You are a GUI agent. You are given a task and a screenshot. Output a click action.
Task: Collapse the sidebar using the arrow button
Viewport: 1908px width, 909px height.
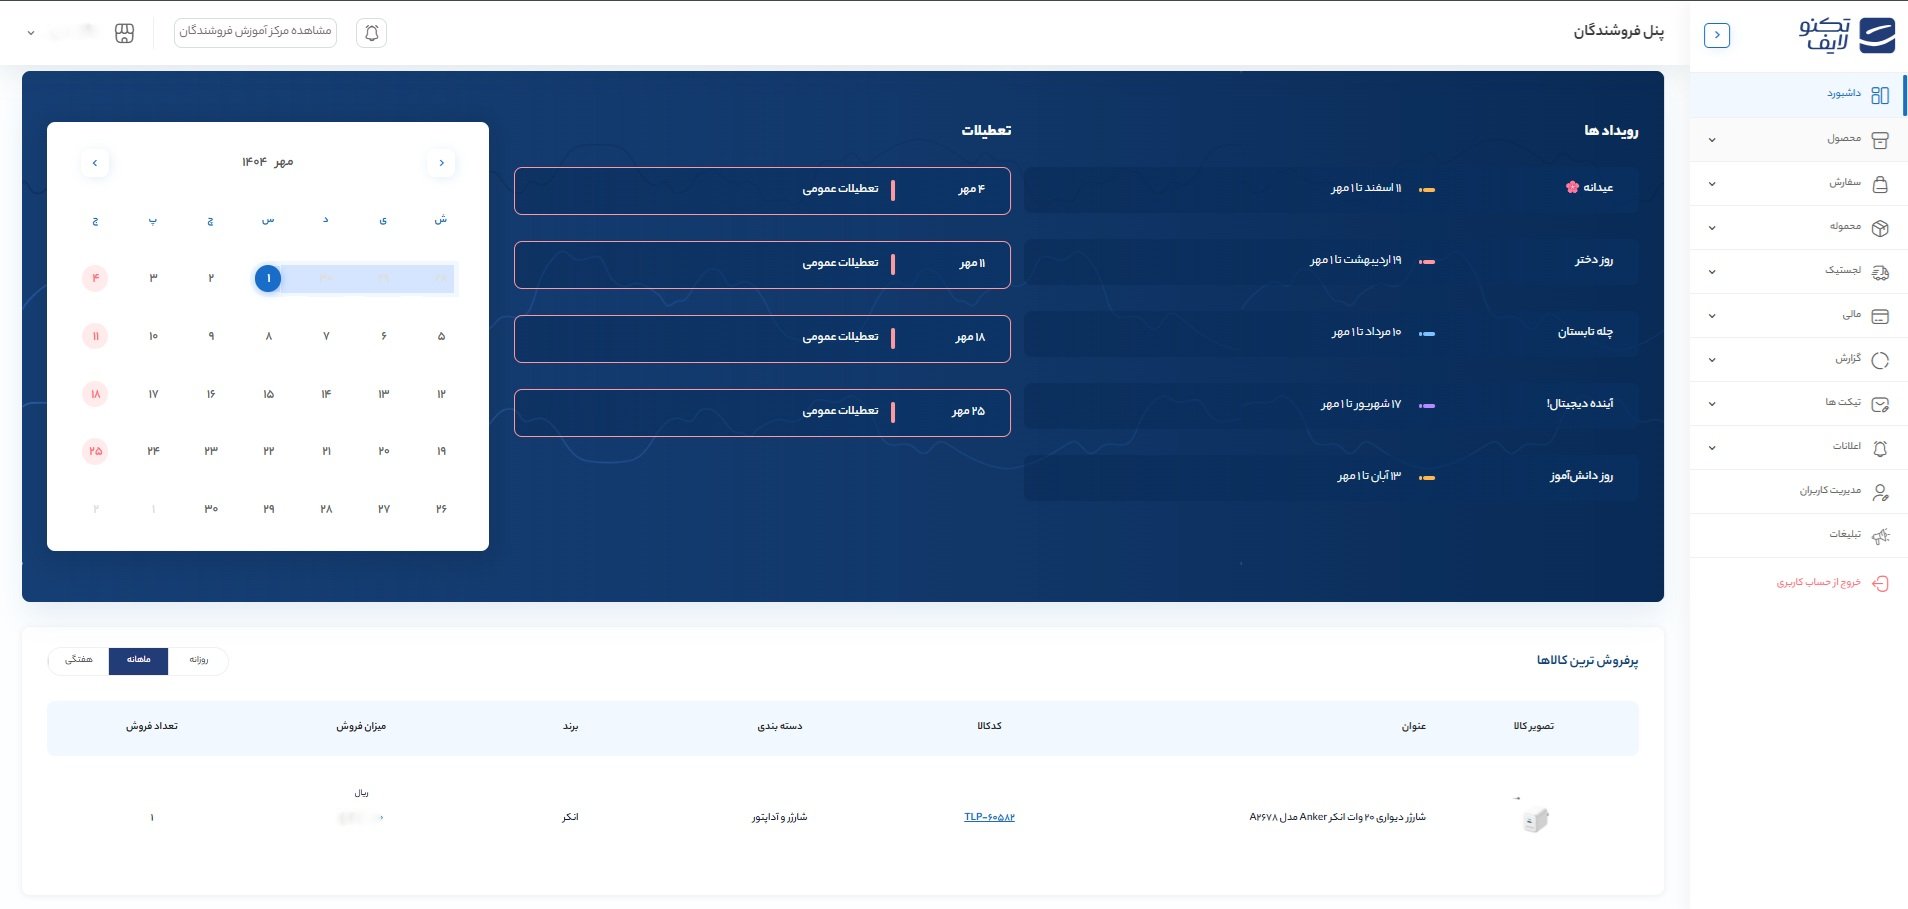(x=1716, y=35)
